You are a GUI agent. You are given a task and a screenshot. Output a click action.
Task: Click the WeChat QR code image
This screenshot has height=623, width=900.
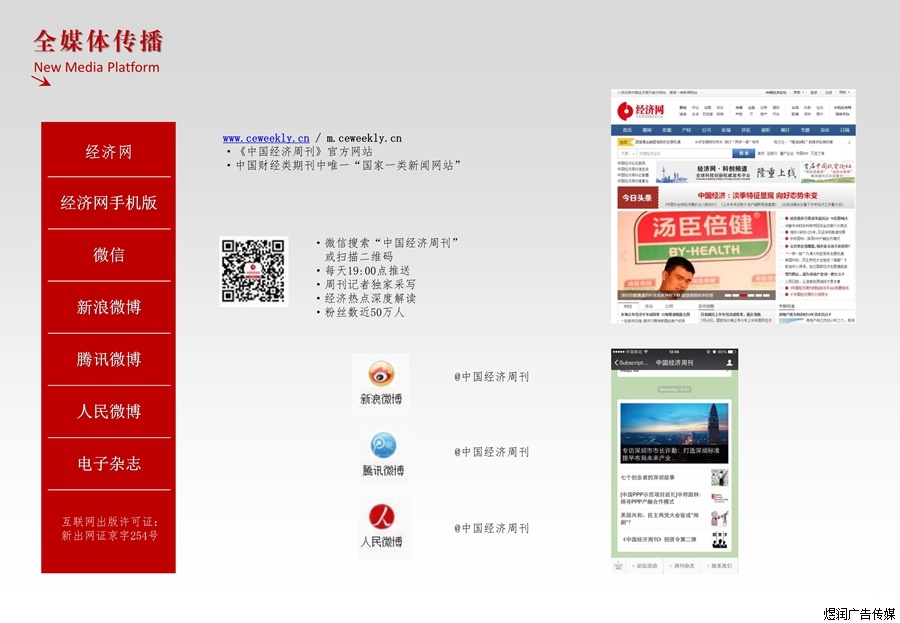pyautogui.click(x=253, y=271)
